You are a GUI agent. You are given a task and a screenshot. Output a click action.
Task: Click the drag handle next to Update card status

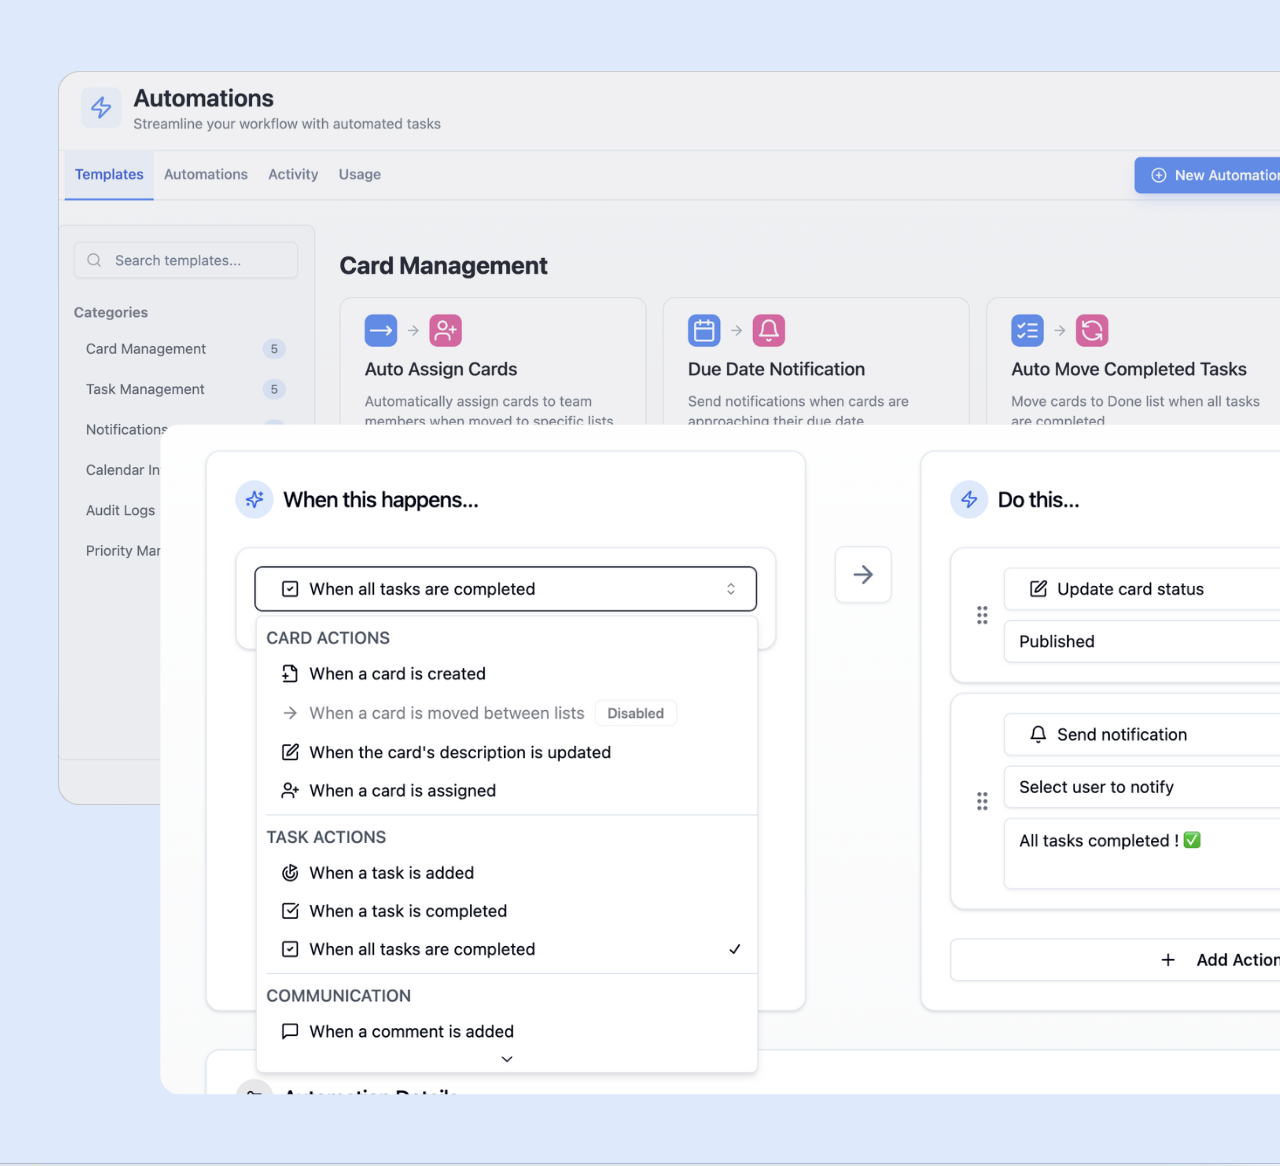[x=982, y=615]
